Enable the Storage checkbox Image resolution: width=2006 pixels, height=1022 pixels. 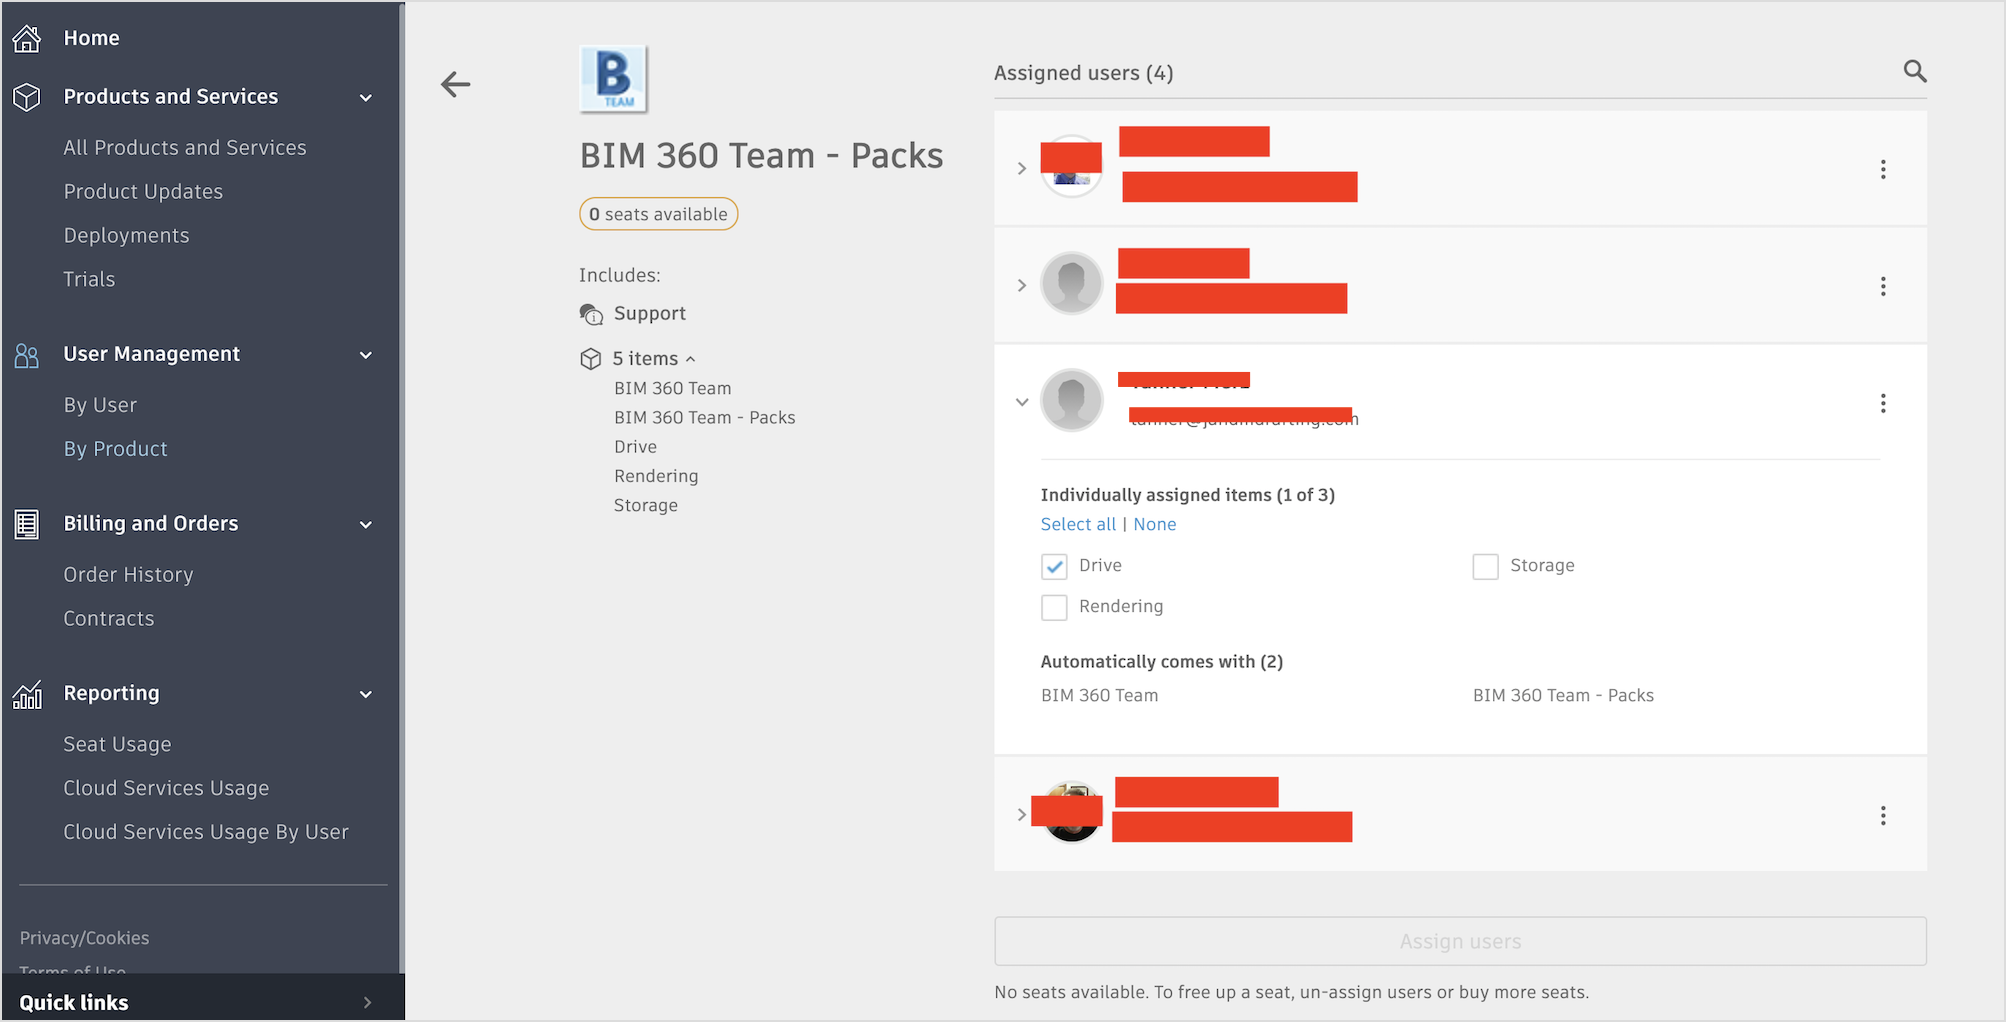(1485, 567)
